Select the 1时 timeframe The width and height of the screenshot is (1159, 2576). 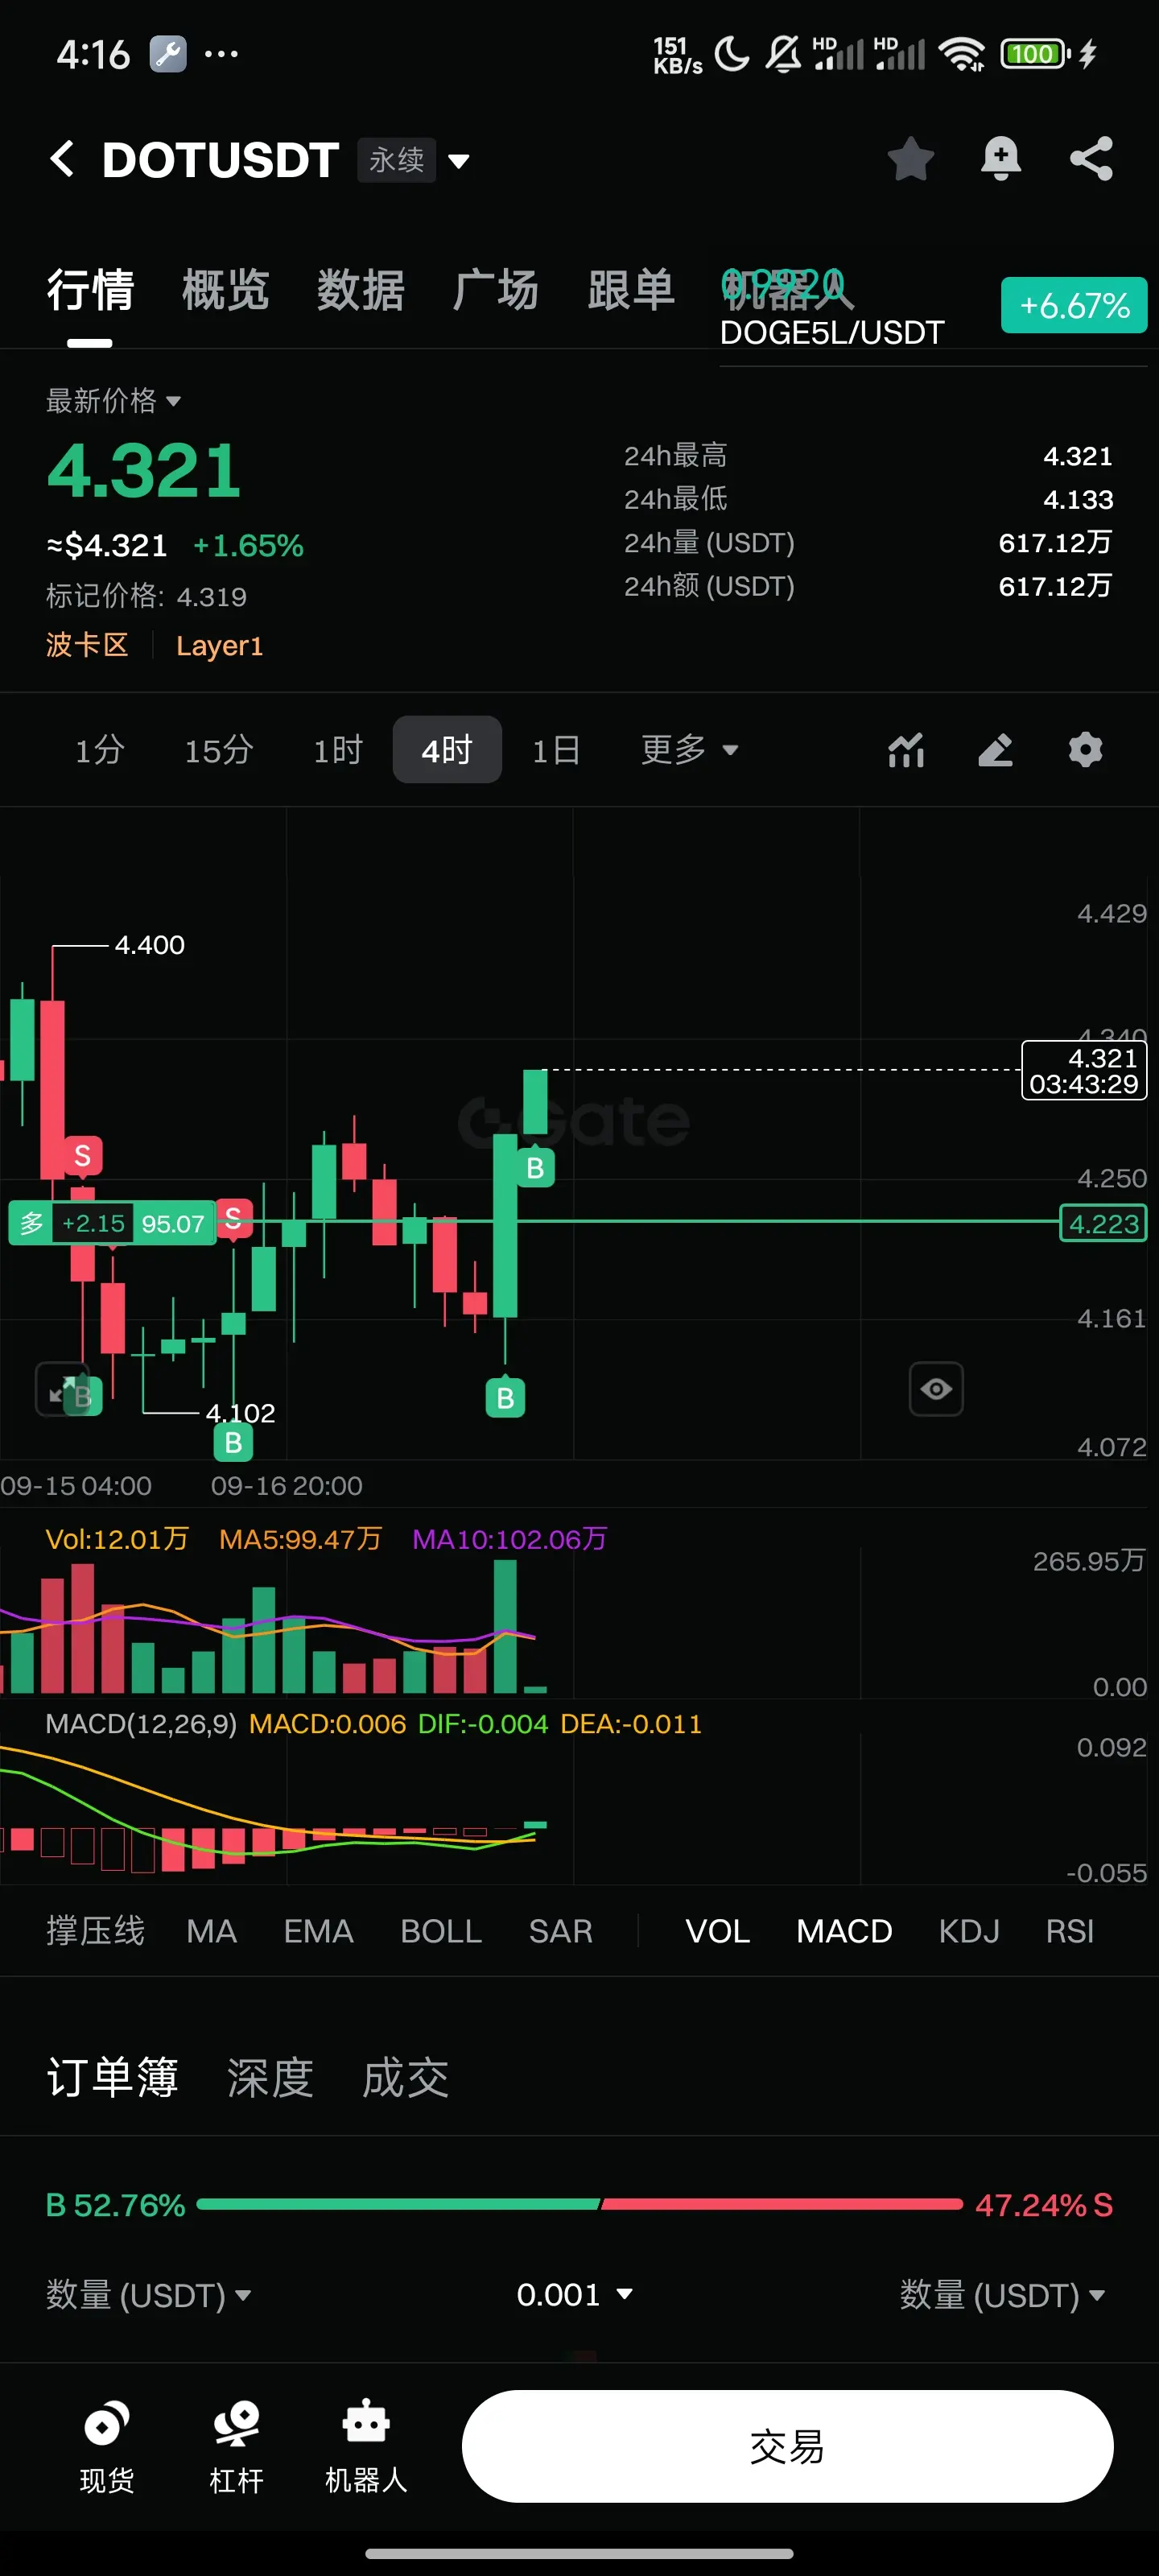(338, 750)
